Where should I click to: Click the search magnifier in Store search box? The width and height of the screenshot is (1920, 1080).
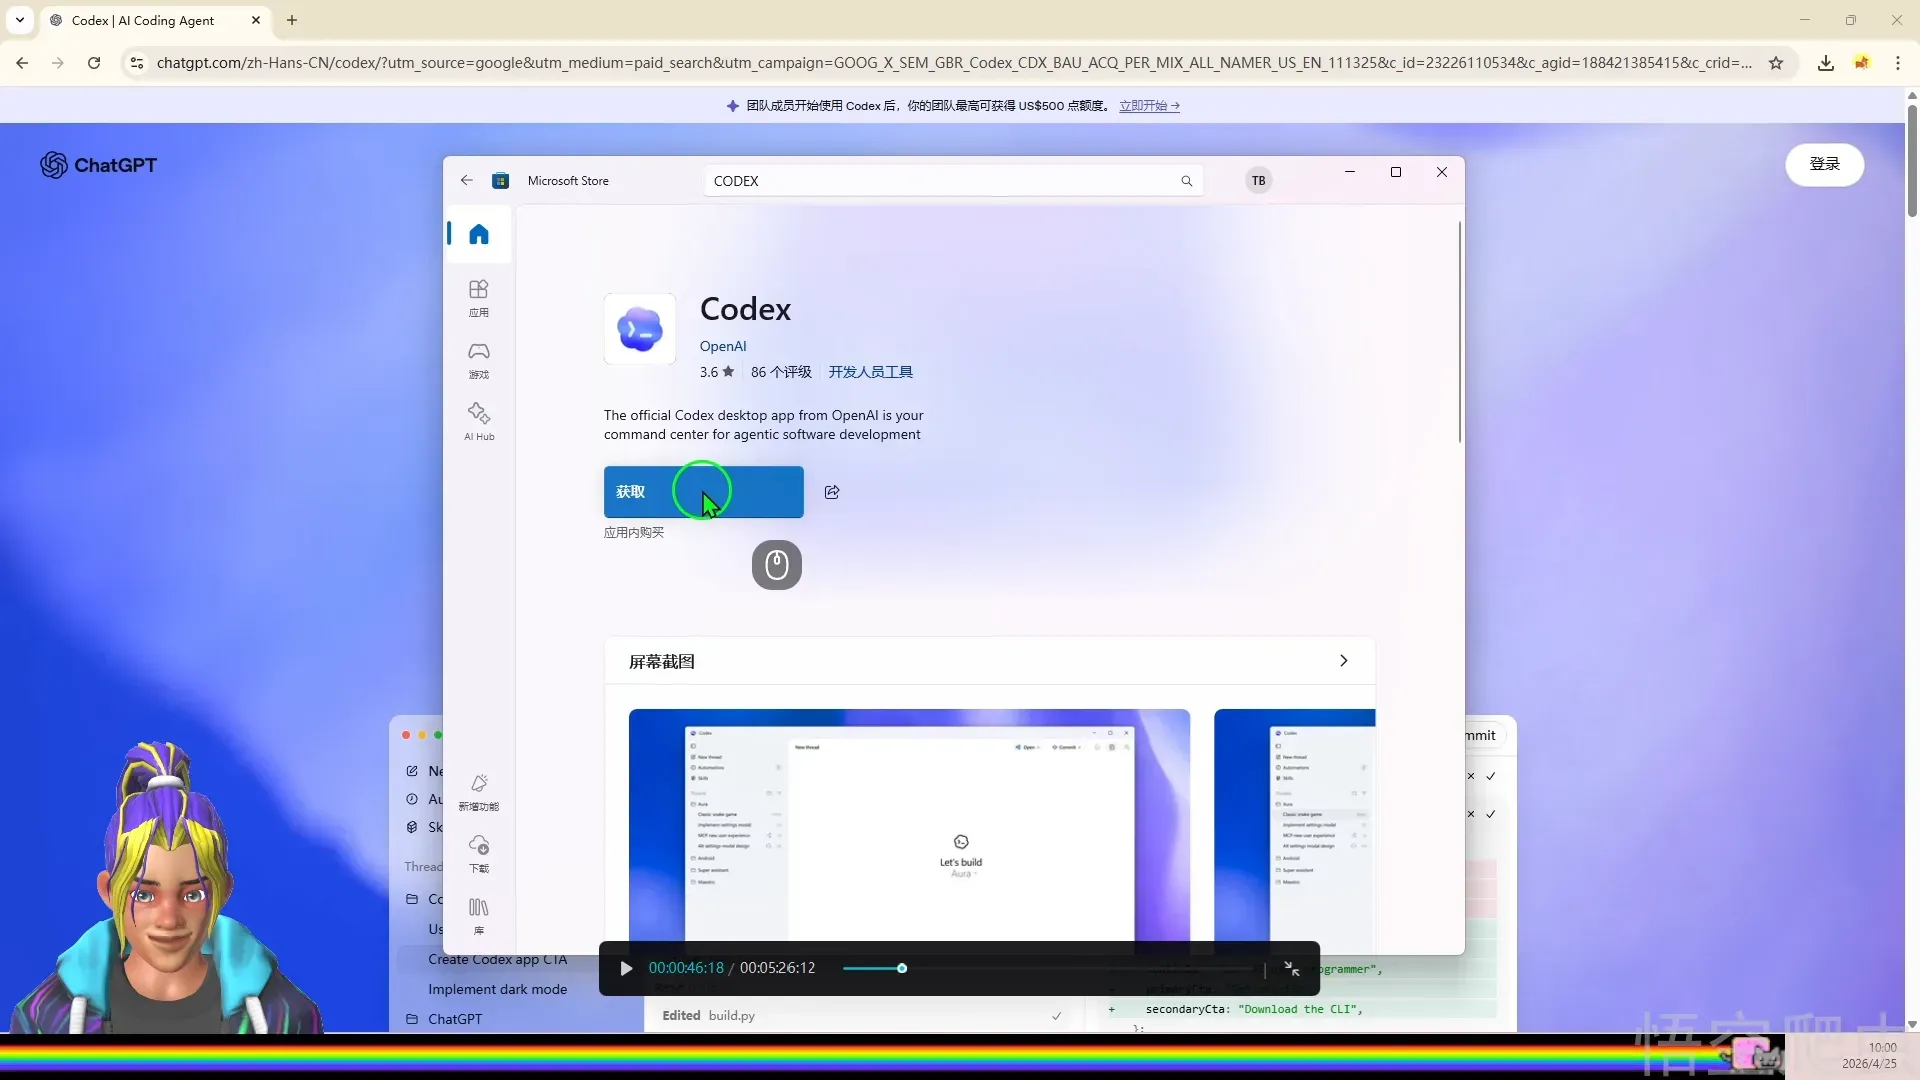click(1186, 181)
